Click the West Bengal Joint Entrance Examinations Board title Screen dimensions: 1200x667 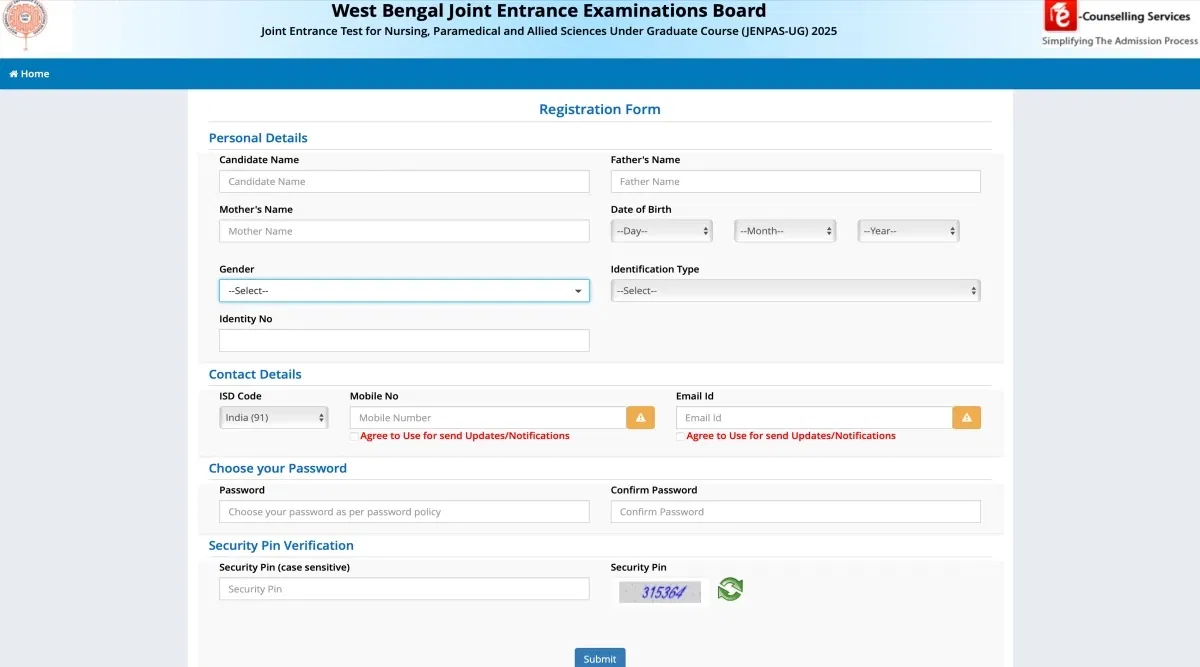pos(549,11)
